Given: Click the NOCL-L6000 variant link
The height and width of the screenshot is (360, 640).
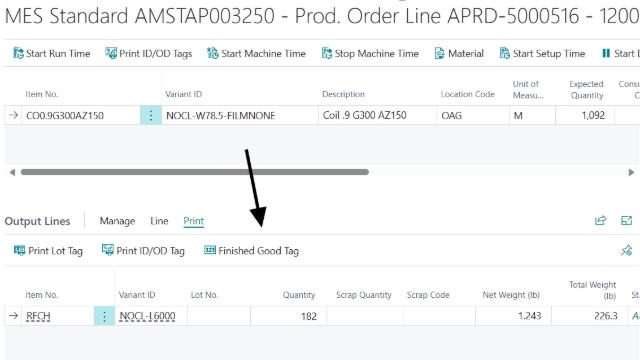Looking at the screenshot, I should pyautogui.click(x=147, y=316).
